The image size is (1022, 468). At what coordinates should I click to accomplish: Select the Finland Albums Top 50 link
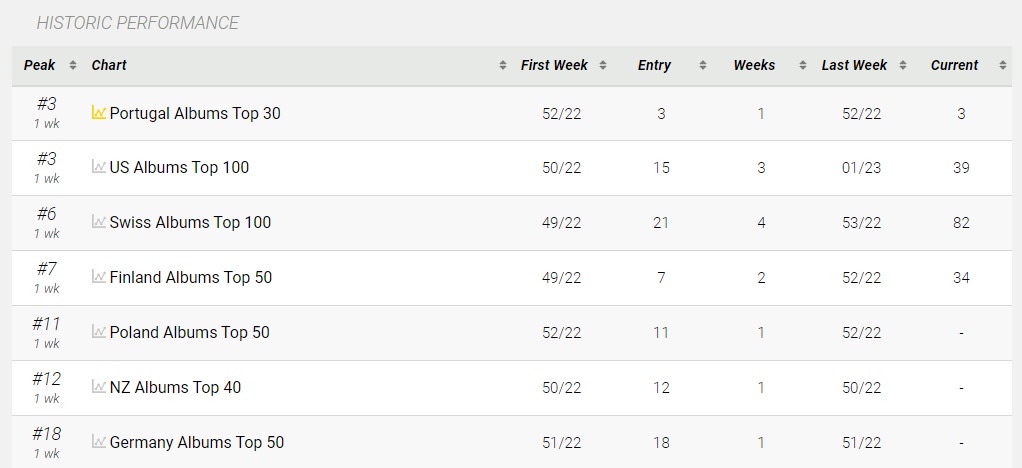point(191,277)
